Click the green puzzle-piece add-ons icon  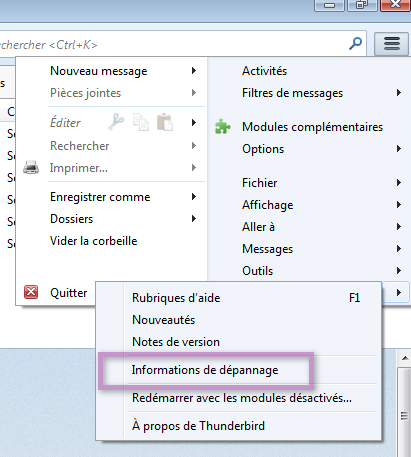tap(222, 127)
